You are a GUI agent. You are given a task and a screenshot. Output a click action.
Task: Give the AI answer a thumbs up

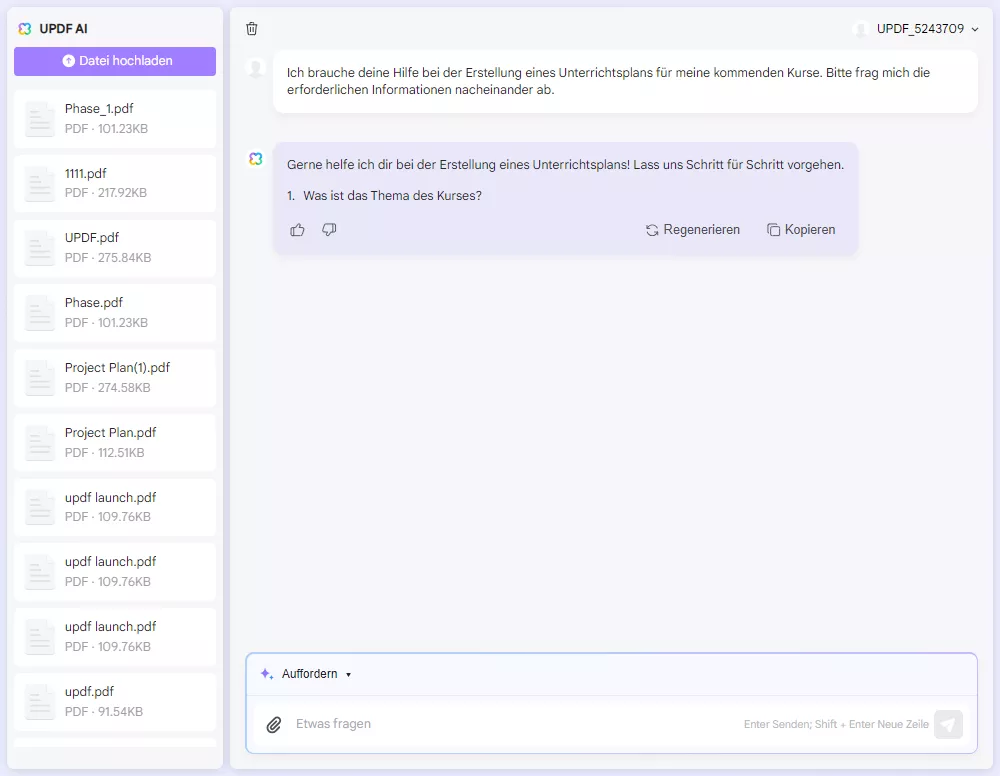coord(297,230)
